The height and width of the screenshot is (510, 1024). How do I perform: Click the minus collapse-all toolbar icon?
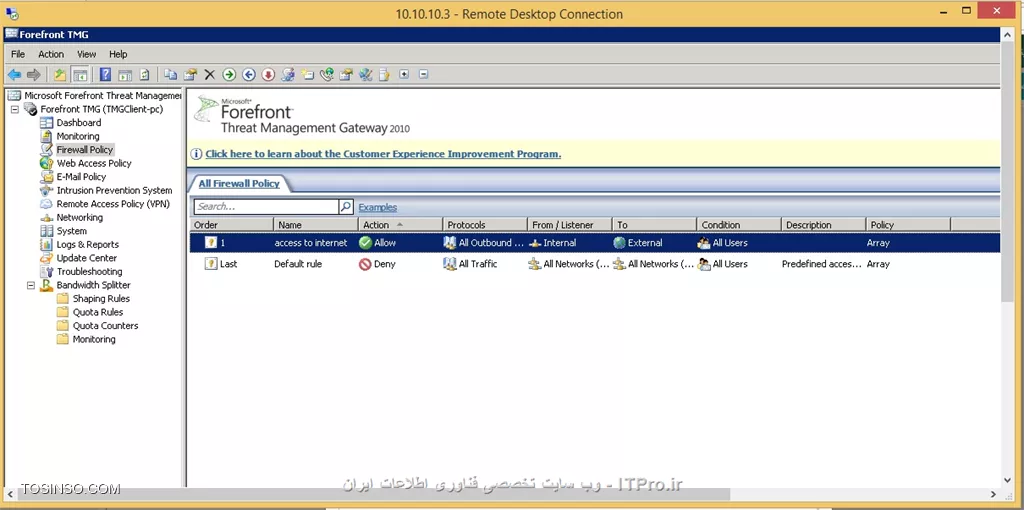click(x=423, y=74)
